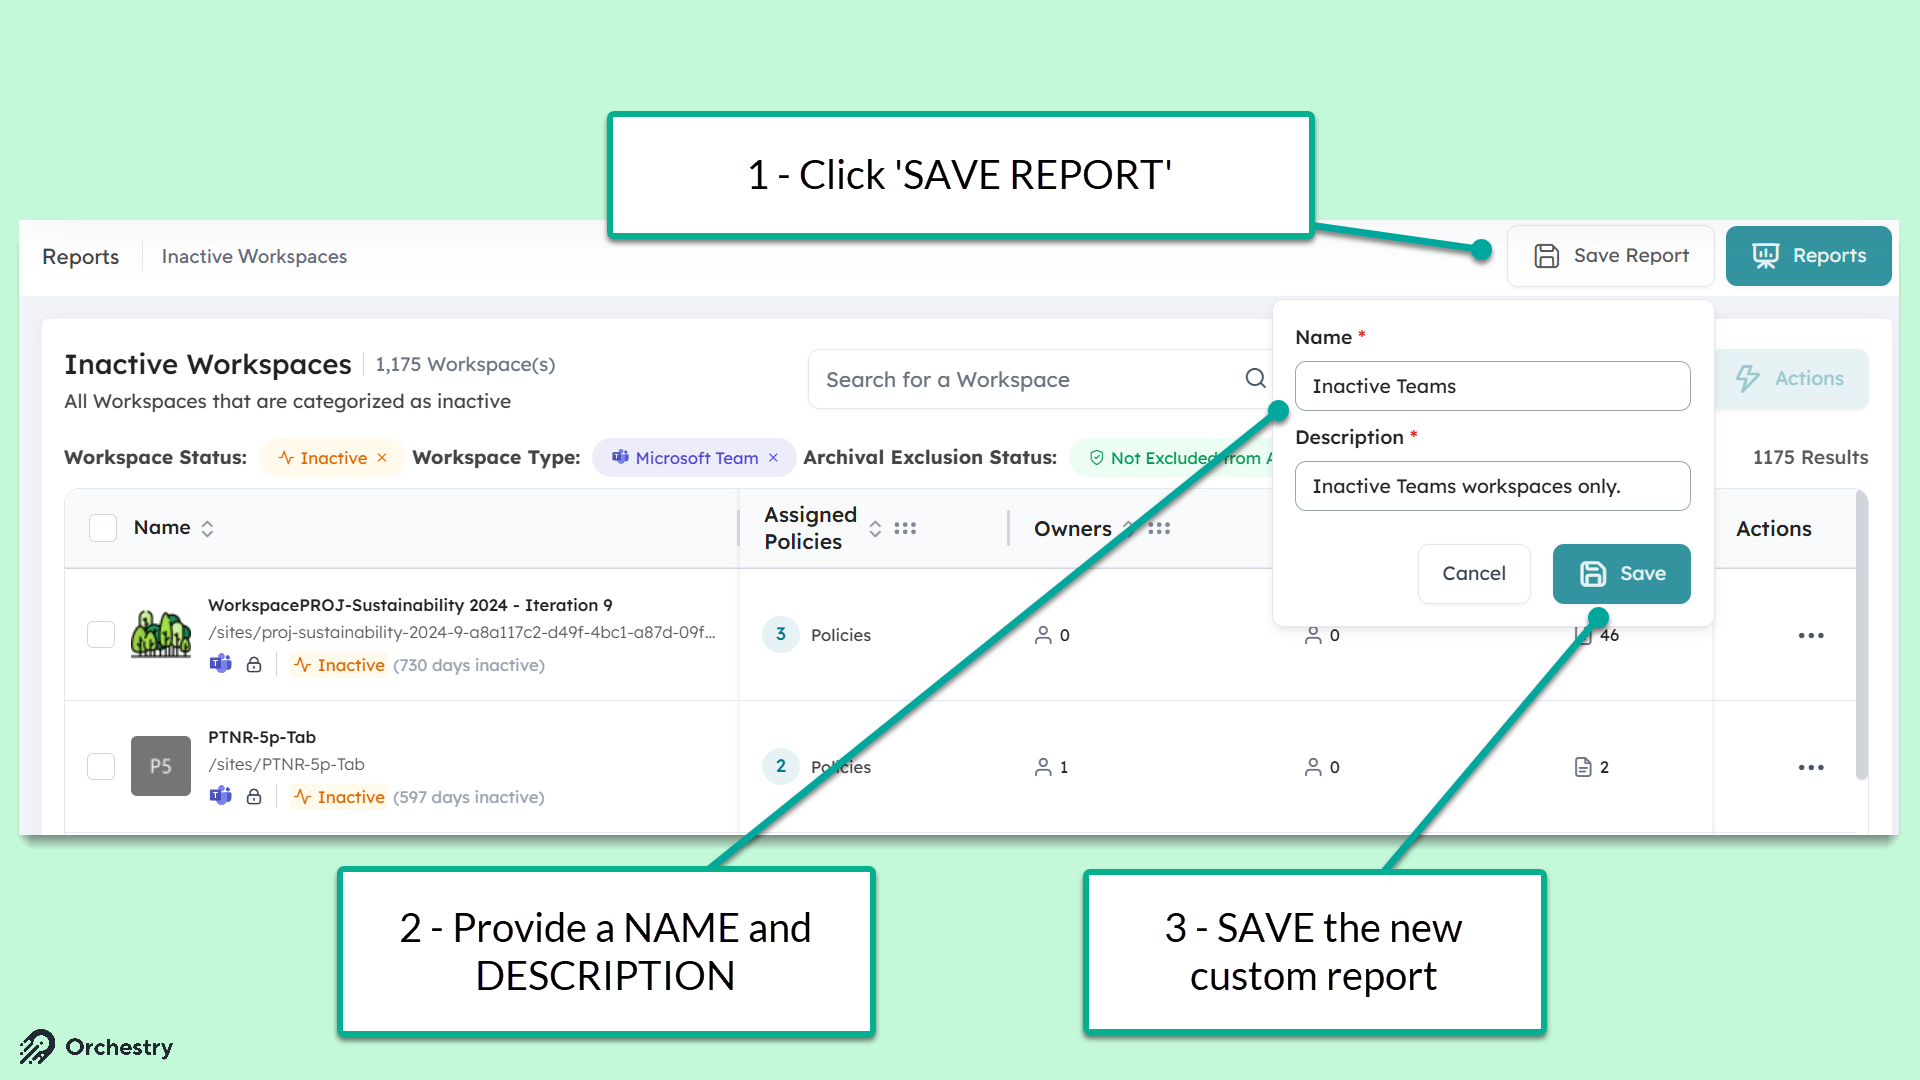Viewport: 1920px width, 1080px height.
Task: Click the Teams icon under PTNR-5p-Tab
Action: click(221, 796)
